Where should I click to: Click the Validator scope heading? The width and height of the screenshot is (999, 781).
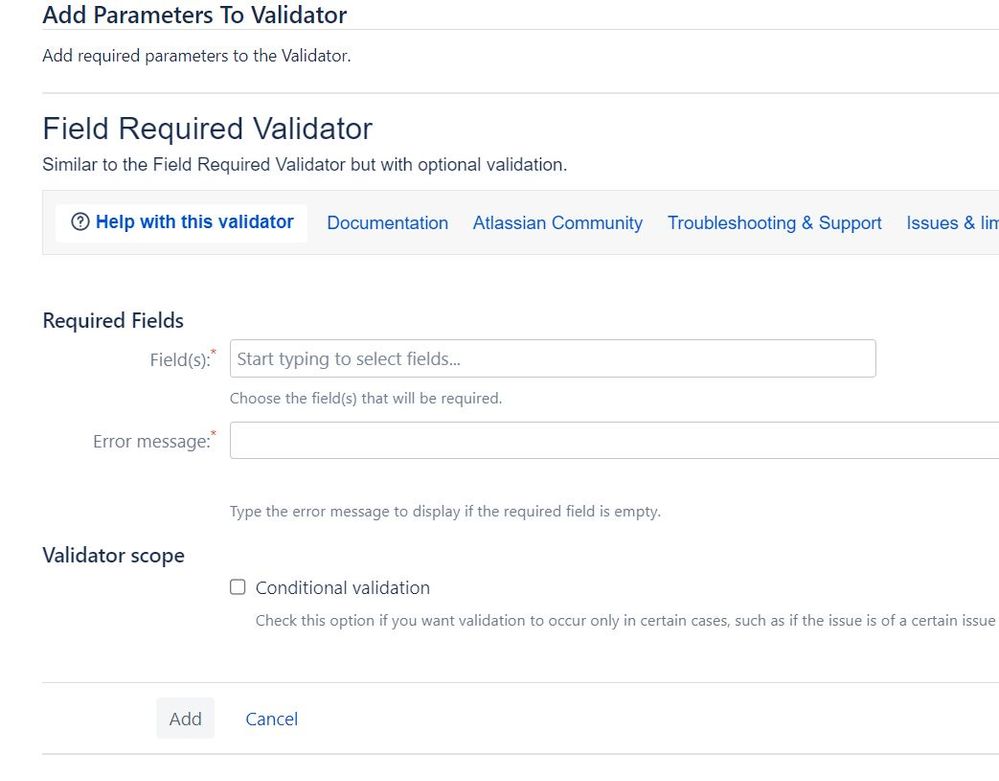[113, 555]
